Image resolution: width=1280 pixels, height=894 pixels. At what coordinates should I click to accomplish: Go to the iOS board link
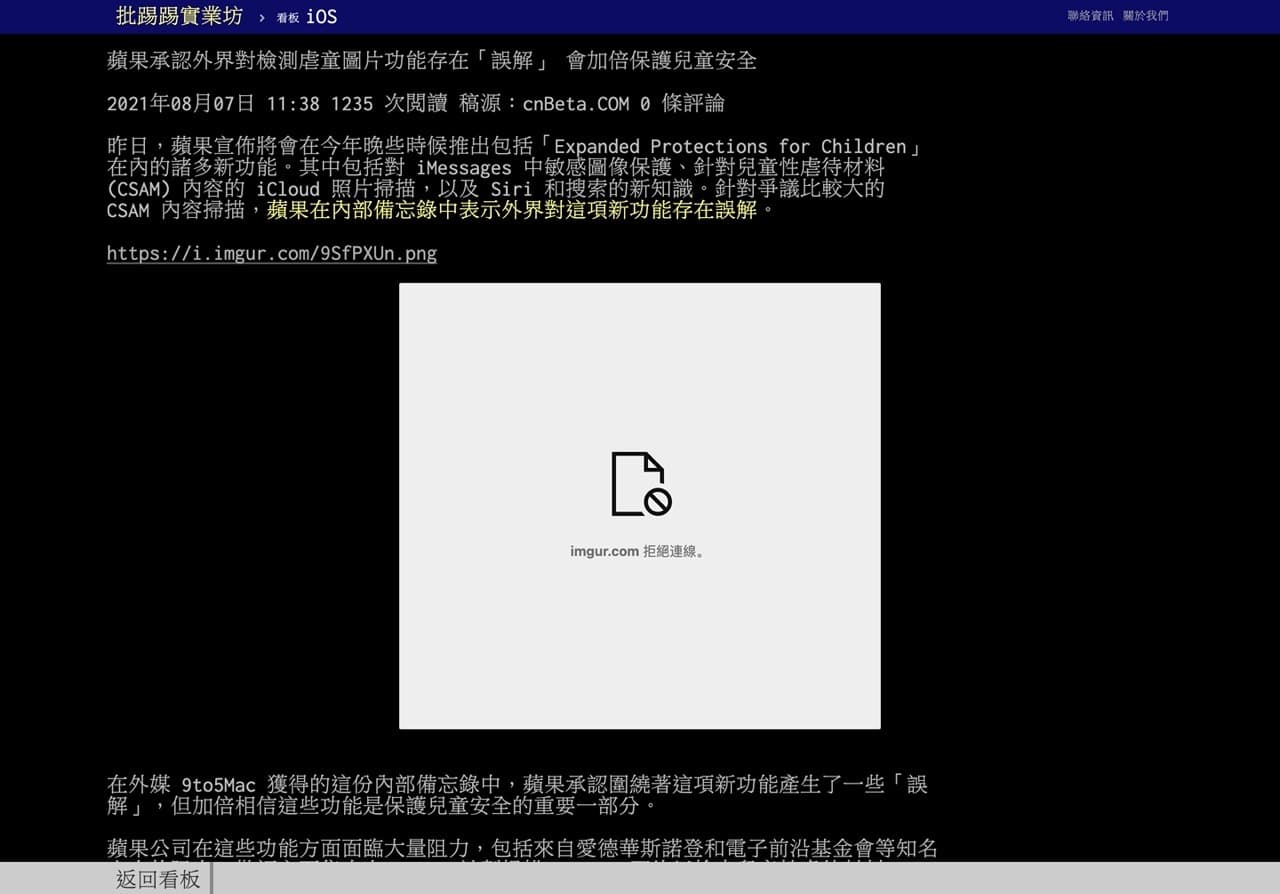(307, 17)
